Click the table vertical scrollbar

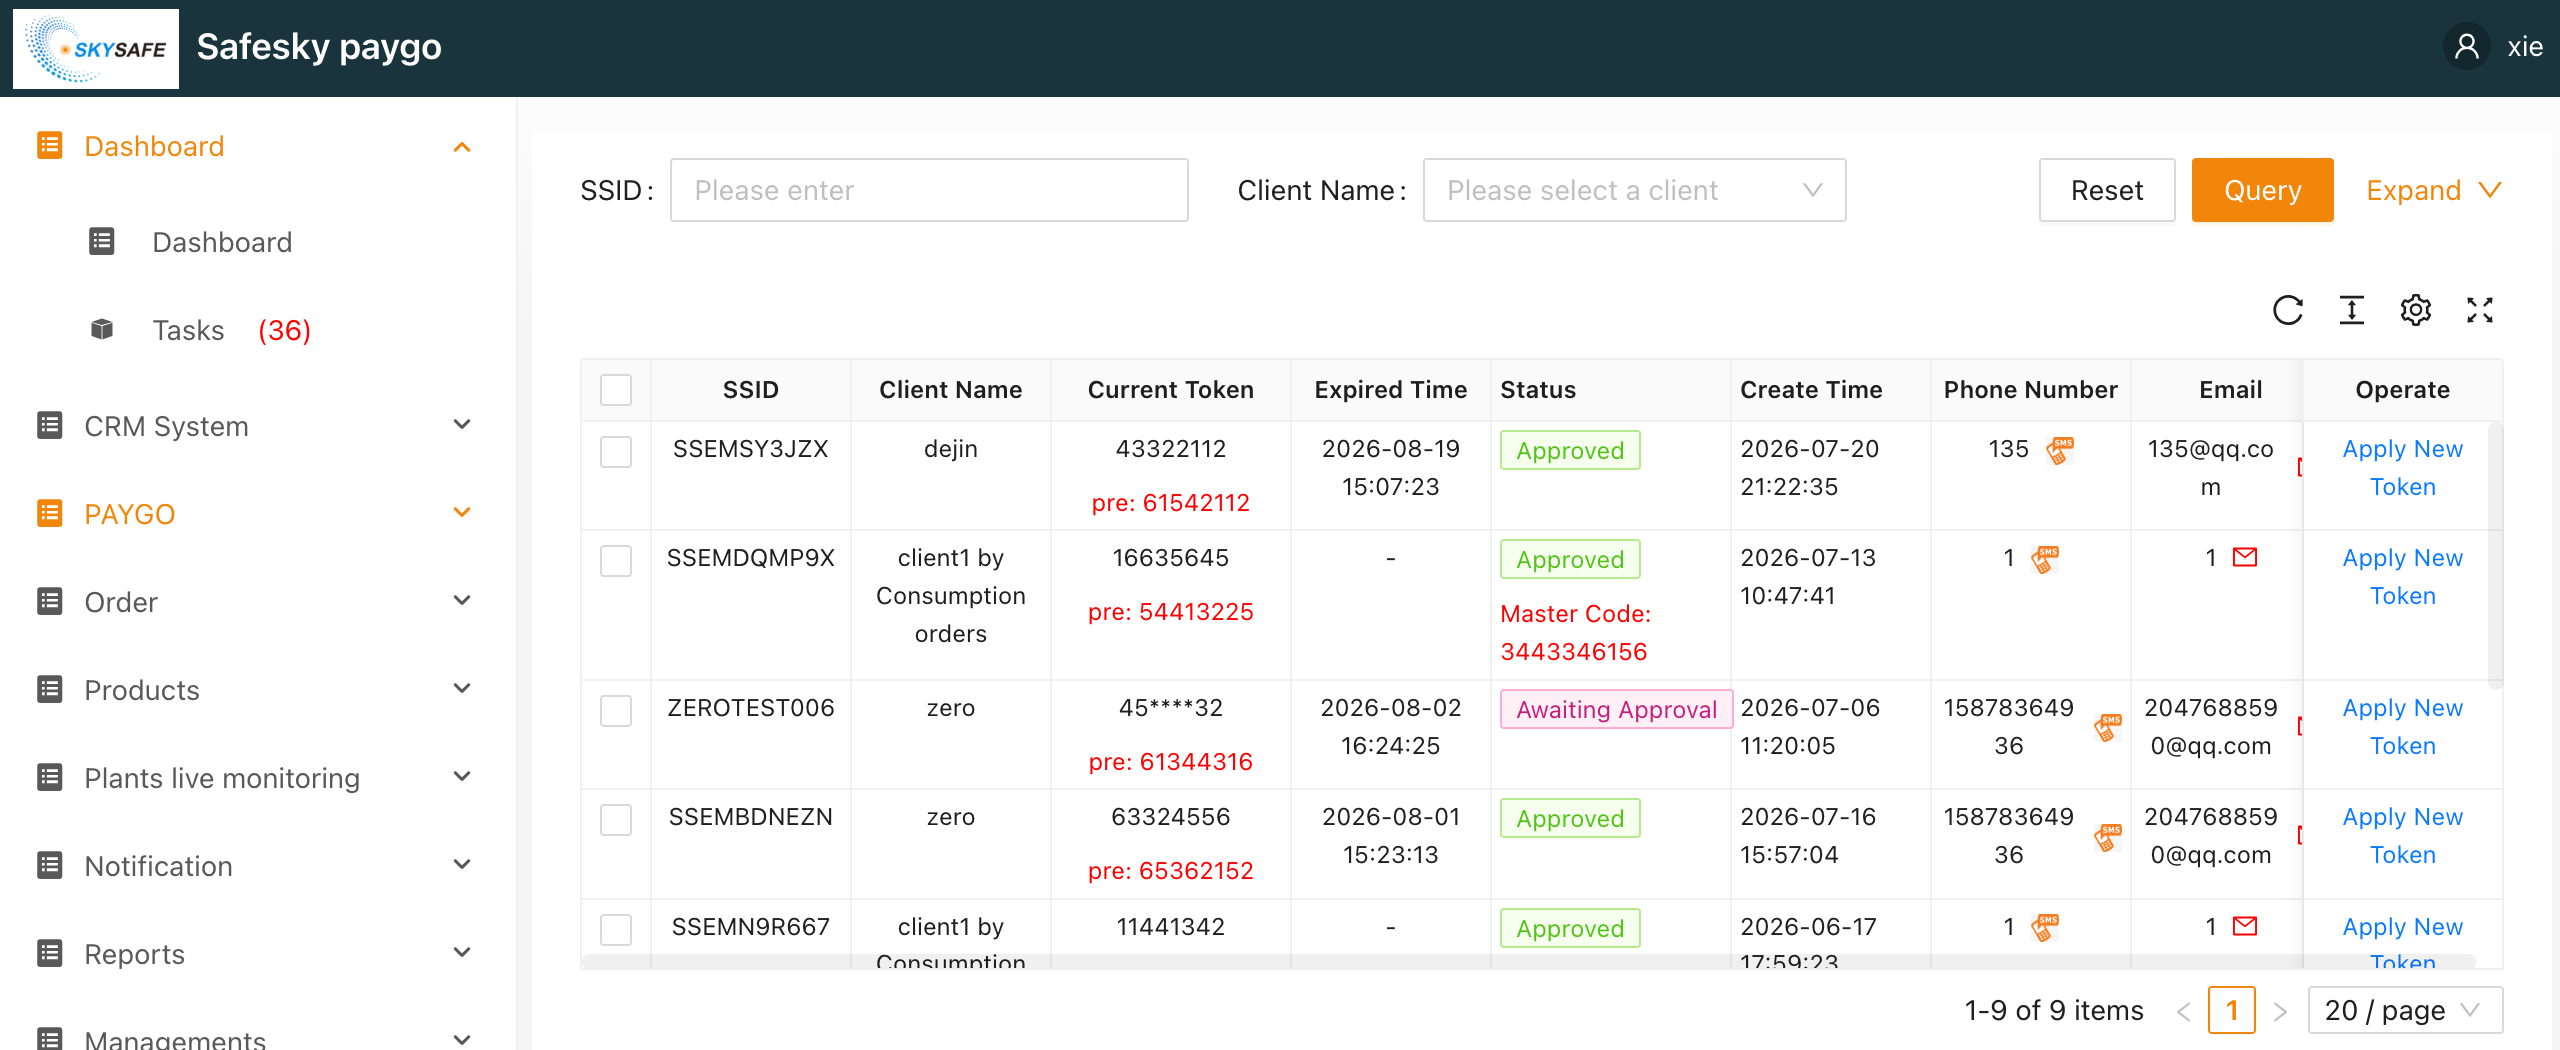pyautogui.click(x=2495, y=556)
